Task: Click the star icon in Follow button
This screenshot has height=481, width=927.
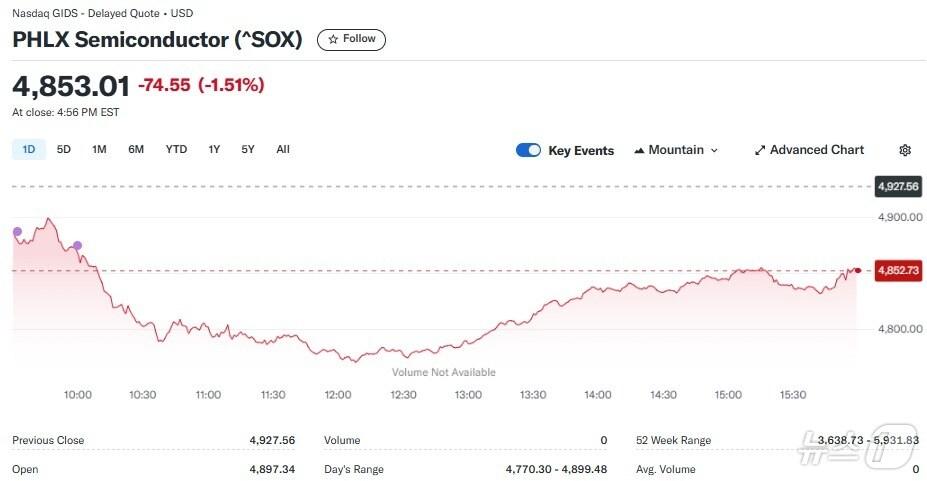Action: point(333,39)
